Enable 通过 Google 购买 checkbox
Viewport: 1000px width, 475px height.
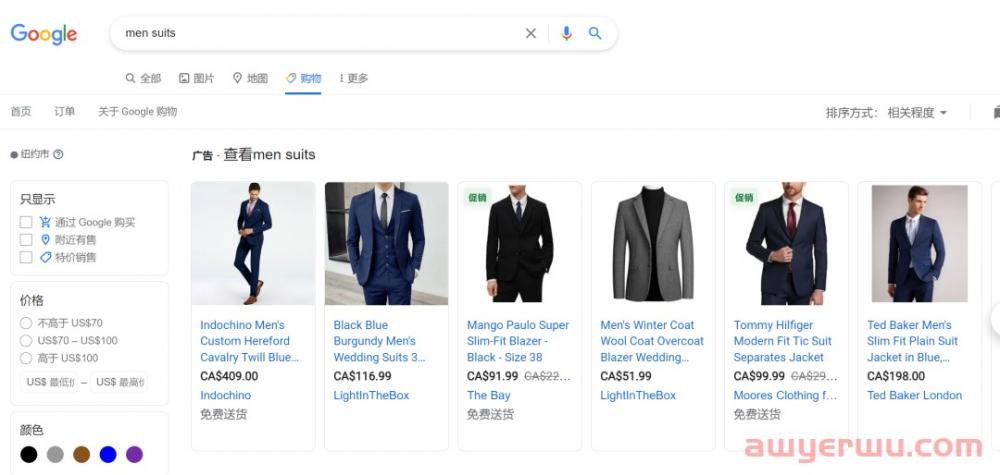point(26,222)
